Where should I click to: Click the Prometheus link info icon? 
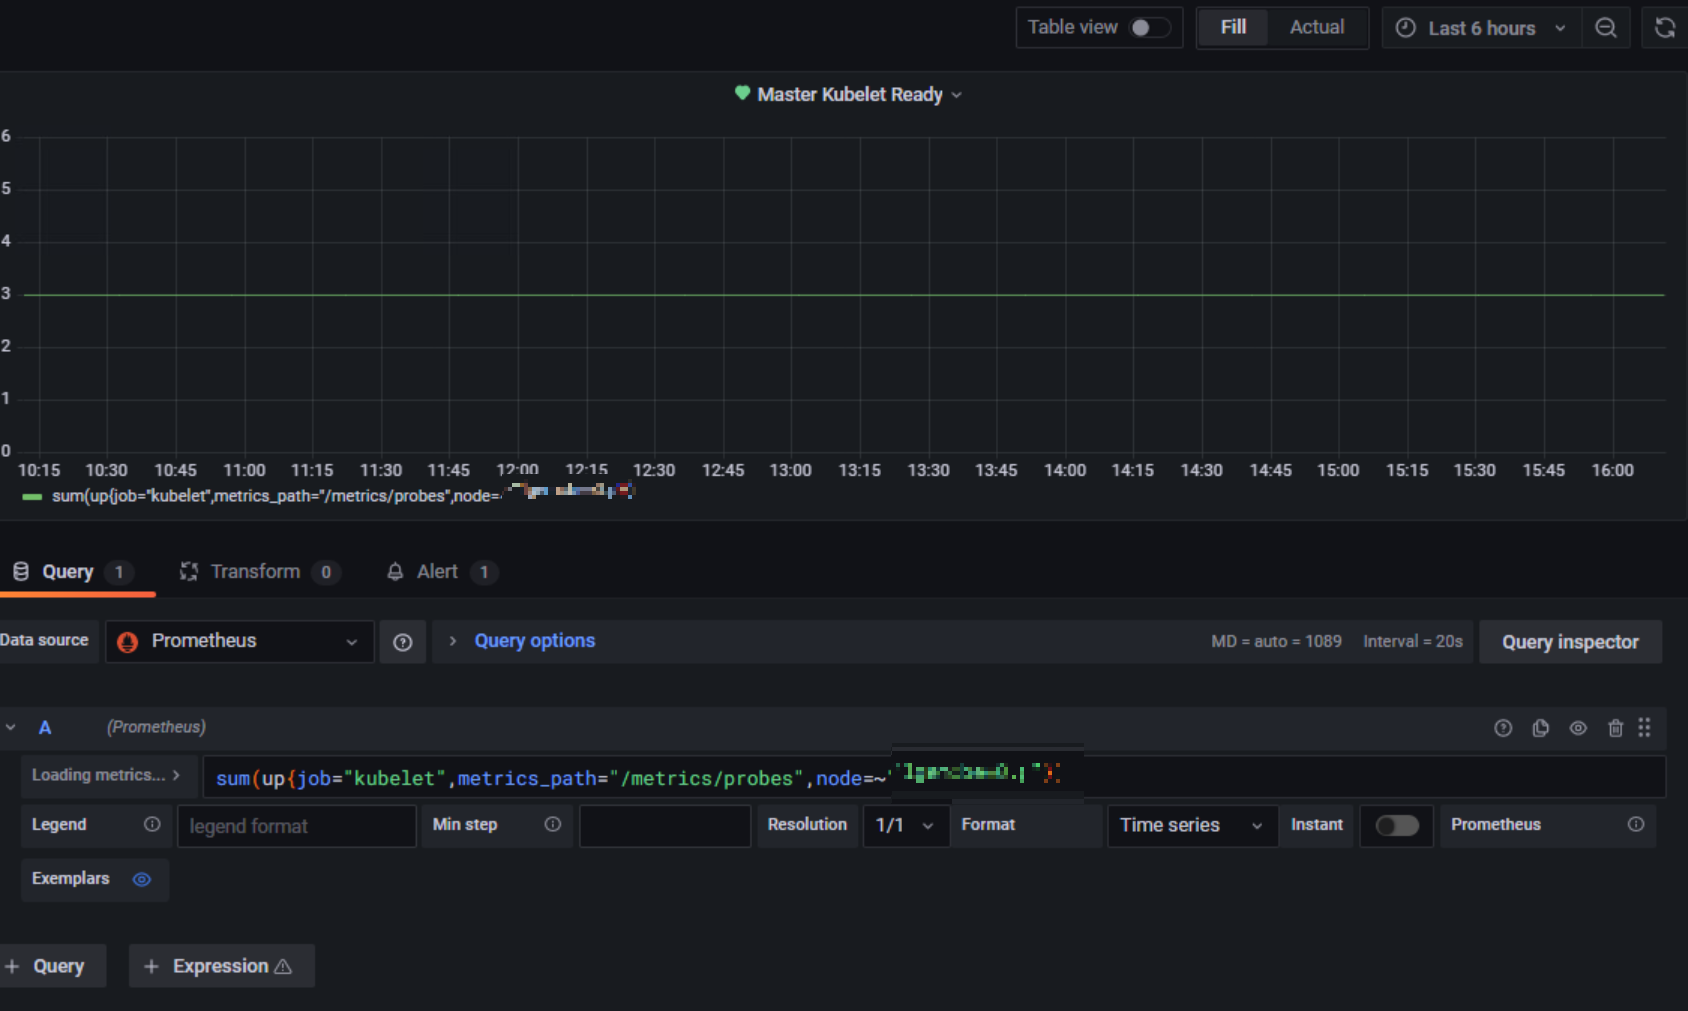tap(1636, 824)
